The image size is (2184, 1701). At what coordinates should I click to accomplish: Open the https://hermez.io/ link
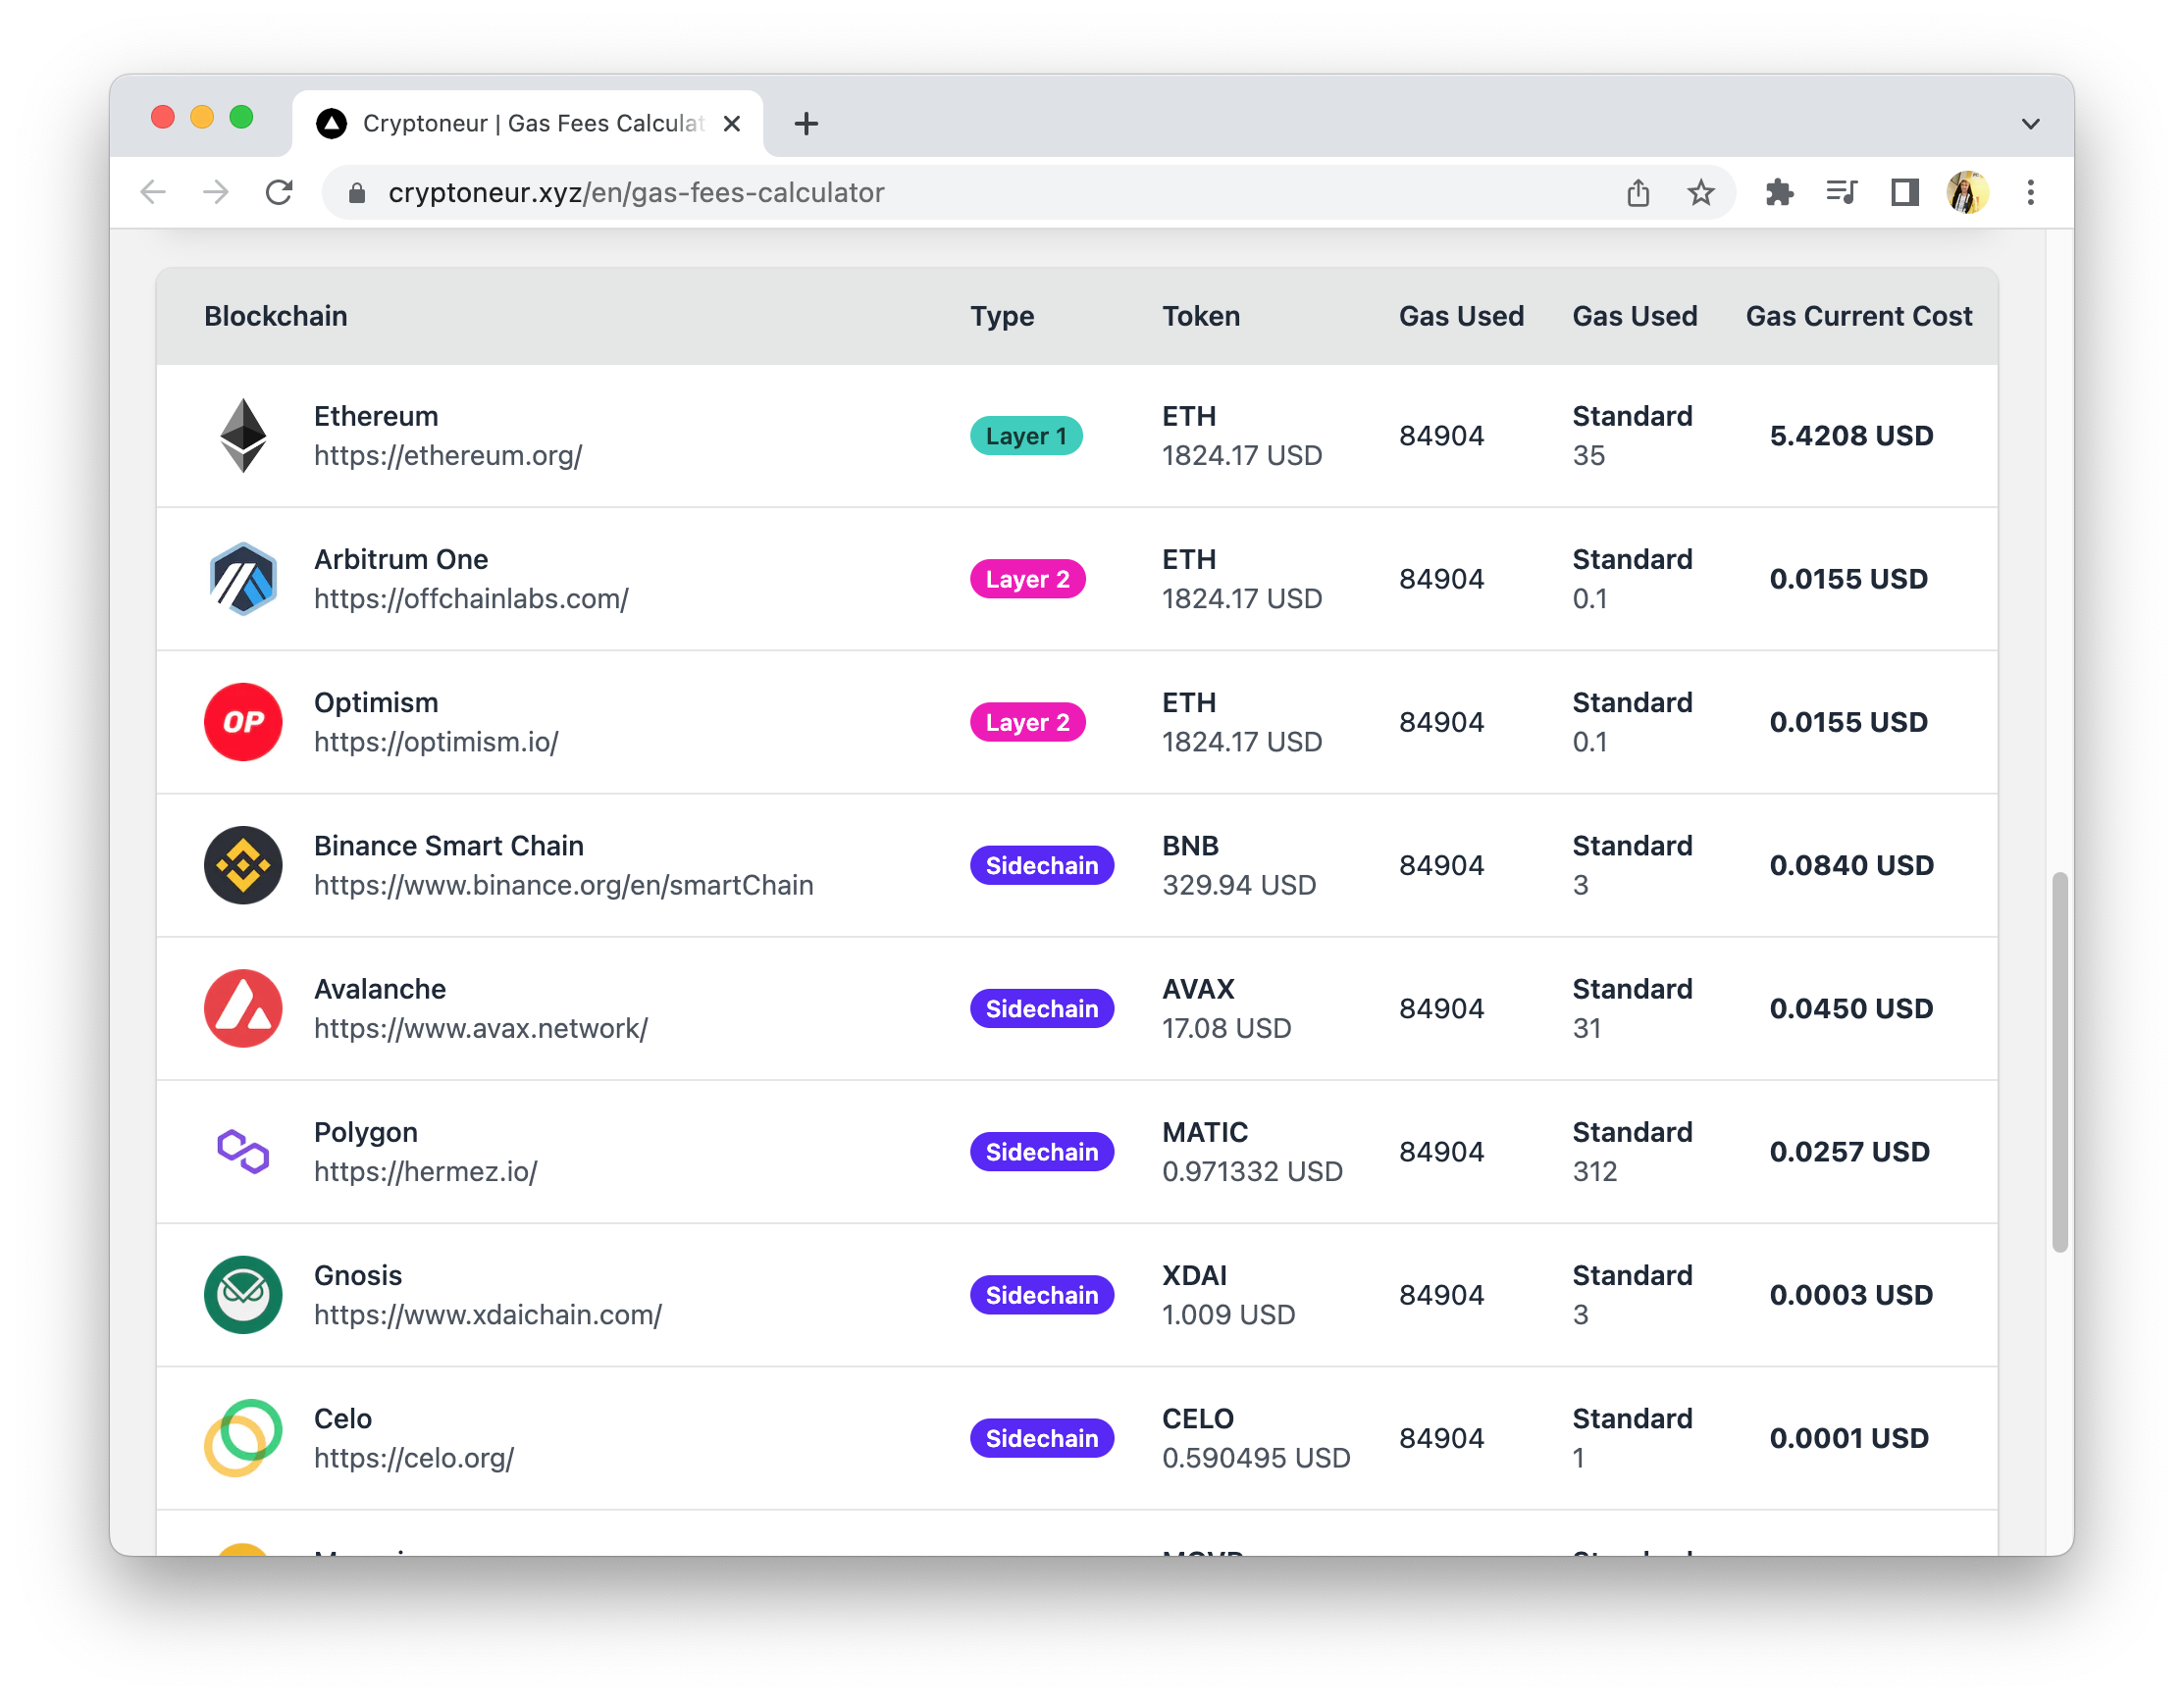(426, 1170)
